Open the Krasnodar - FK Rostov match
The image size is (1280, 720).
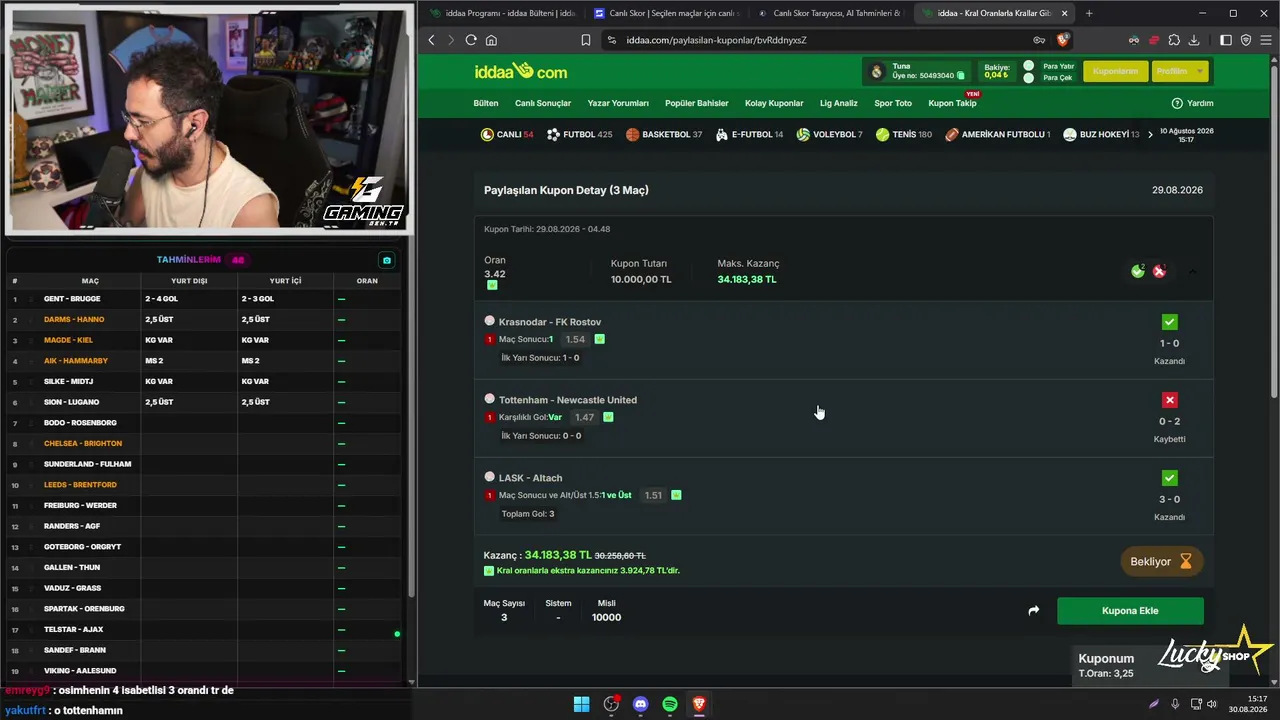(550, 322)
